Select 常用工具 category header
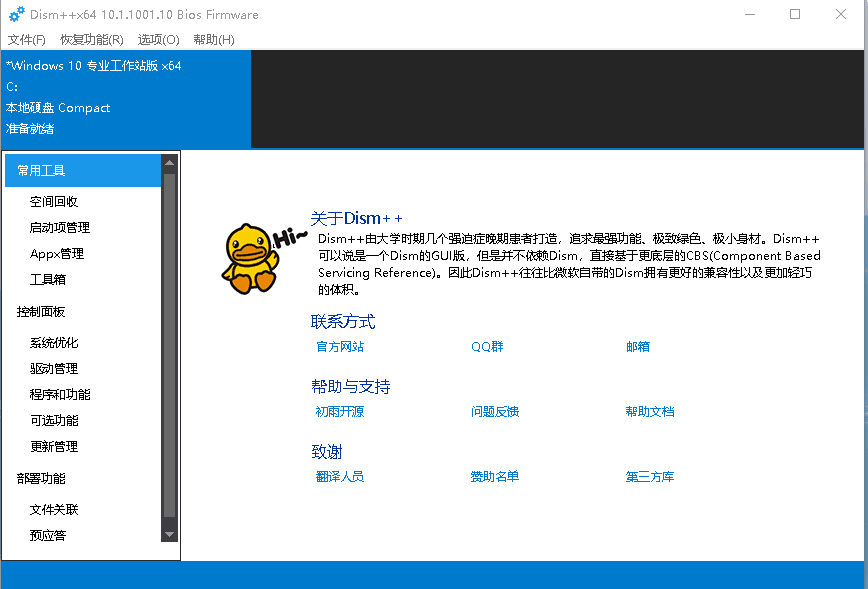 pos(82,170)
